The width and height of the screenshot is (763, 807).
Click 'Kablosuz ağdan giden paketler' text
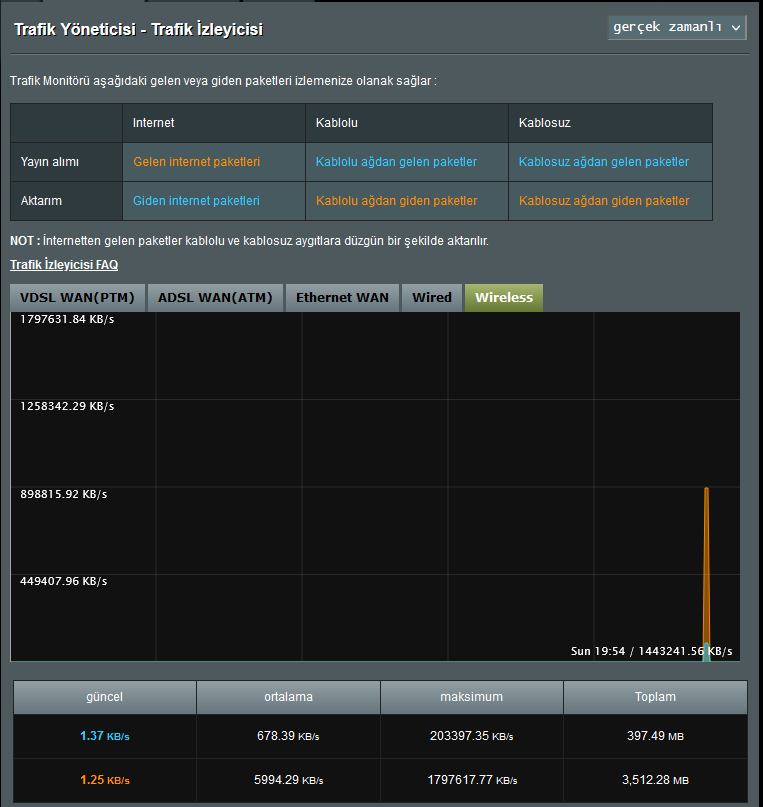coord(604,201)
